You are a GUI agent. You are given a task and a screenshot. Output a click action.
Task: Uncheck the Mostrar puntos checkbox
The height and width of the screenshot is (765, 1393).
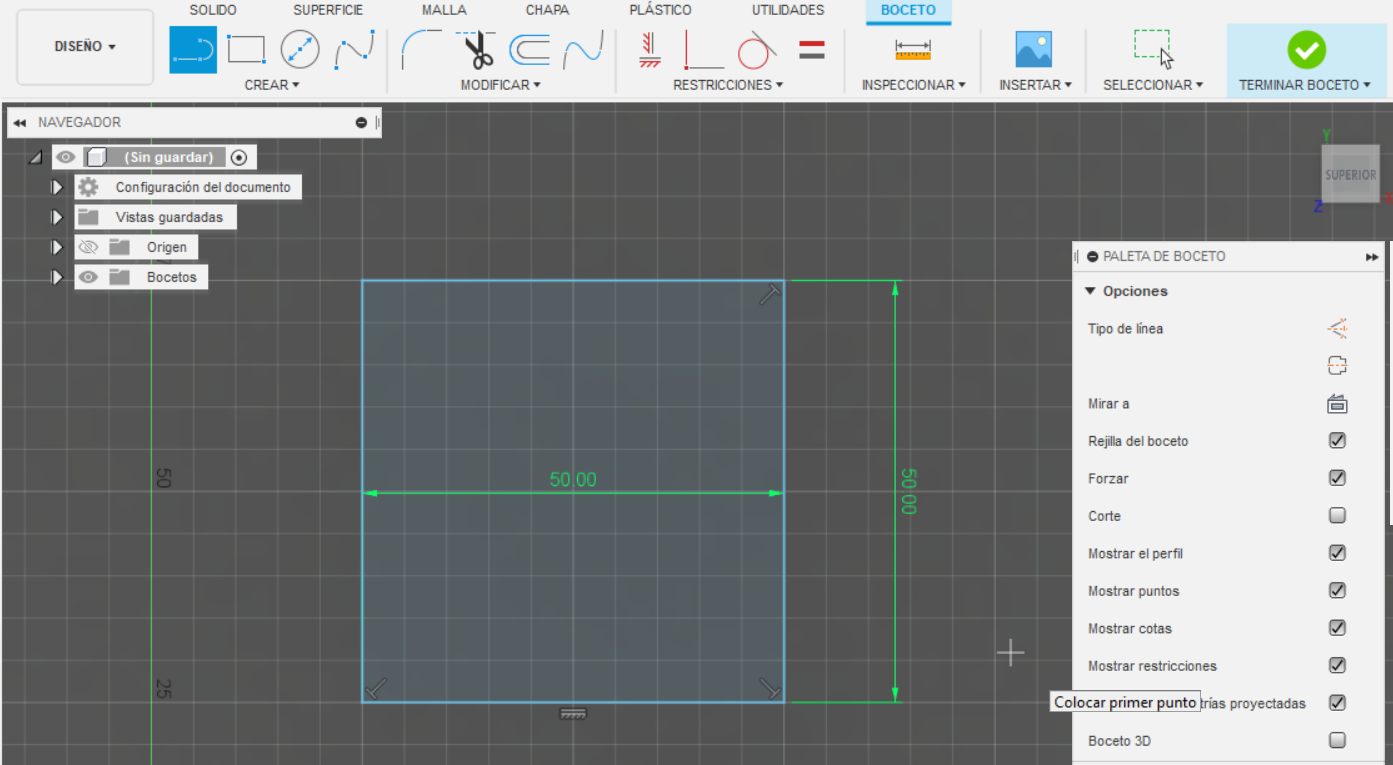point(1337,591)
